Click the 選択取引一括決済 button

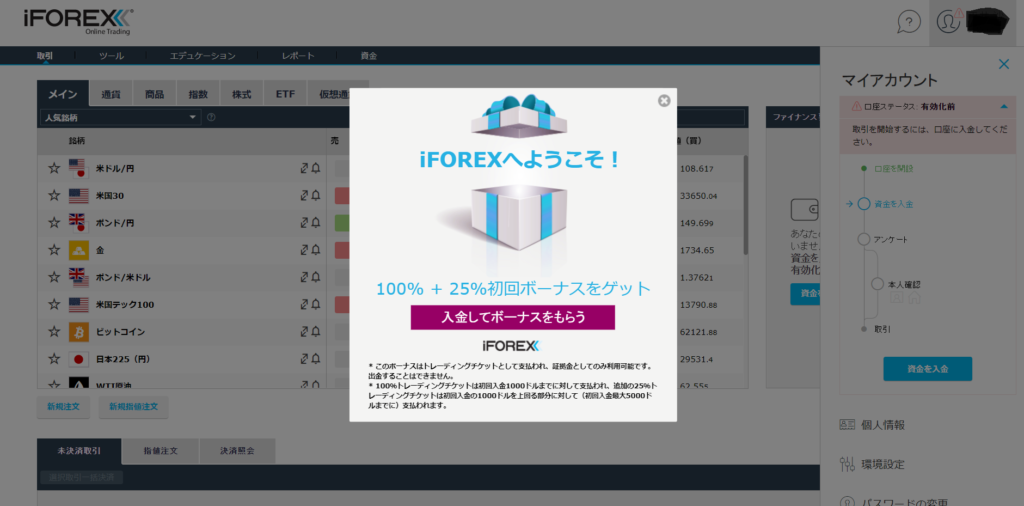tap(81, 478)
